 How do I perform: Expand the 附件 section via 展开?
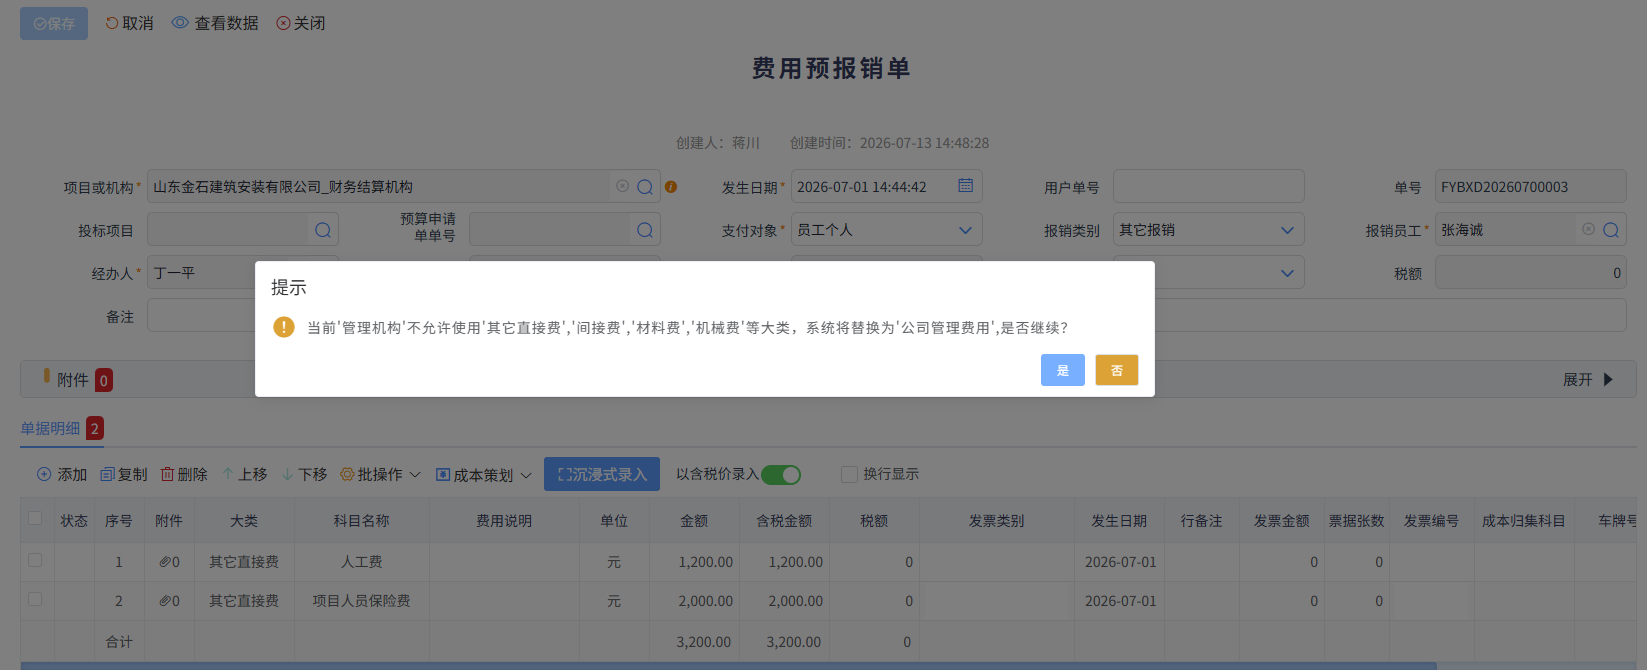[1588, 380]
